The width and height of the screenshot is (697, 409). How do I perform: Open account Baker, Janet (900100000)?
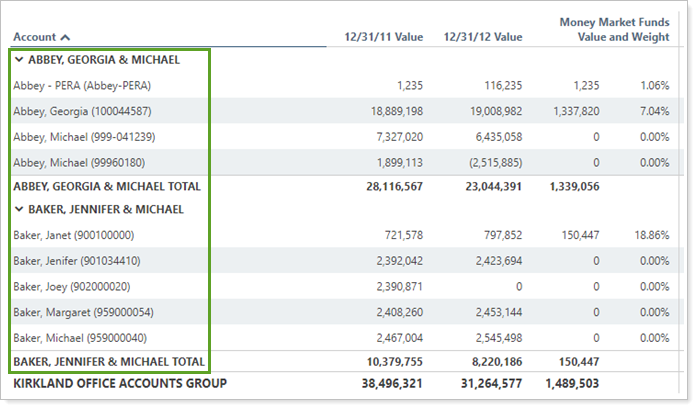pos(74,235)
